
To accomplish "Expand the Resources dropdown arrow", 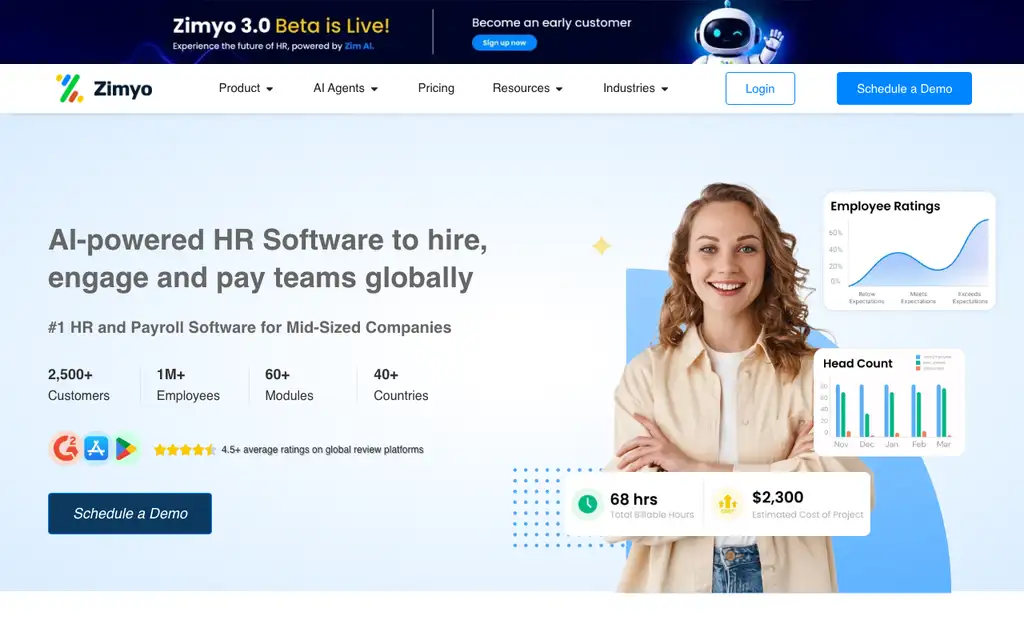I will pyautogui.click(x=559, y=89).
